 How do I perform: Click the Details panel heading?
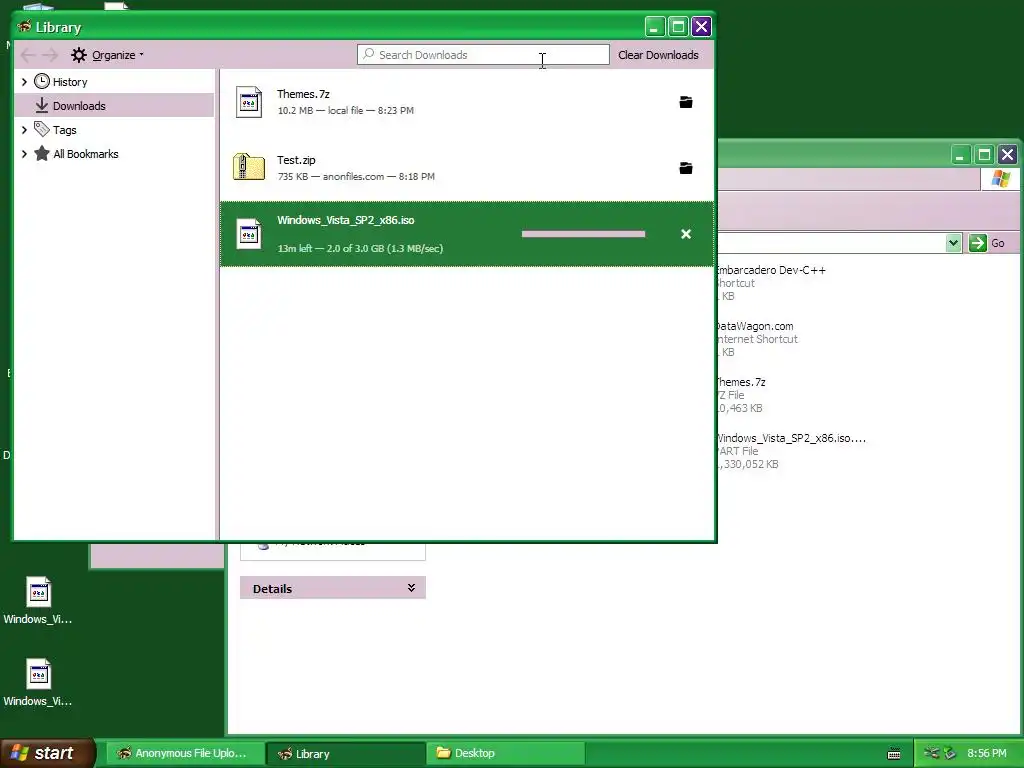[272, 588]
